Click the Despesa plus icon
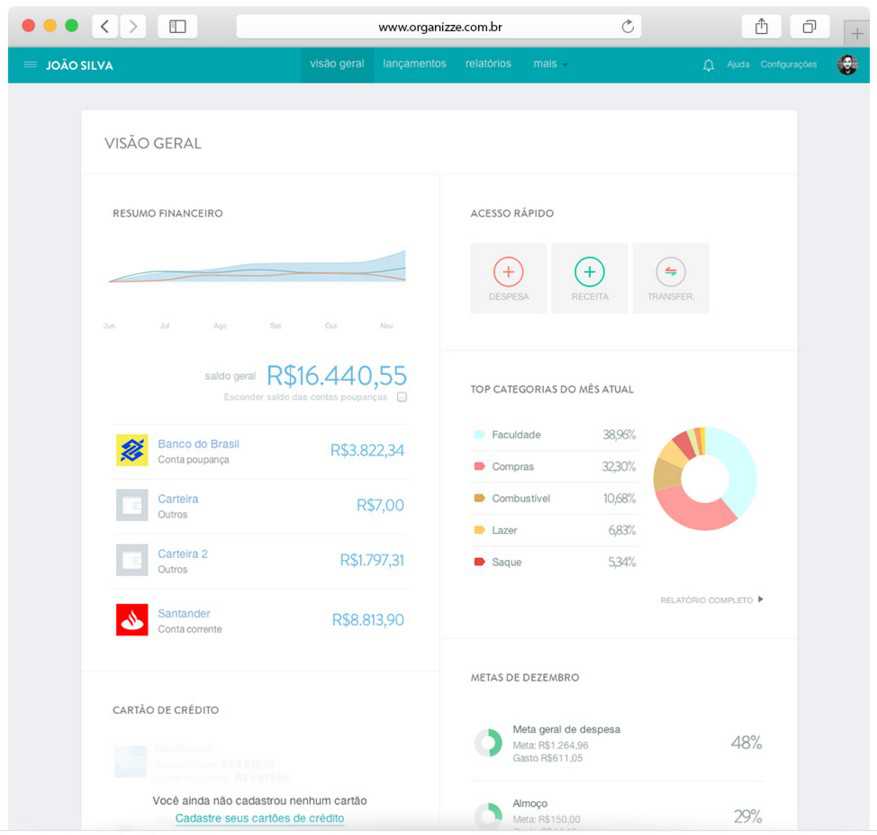Screen dimensions: 877x835 coord(508,272)
